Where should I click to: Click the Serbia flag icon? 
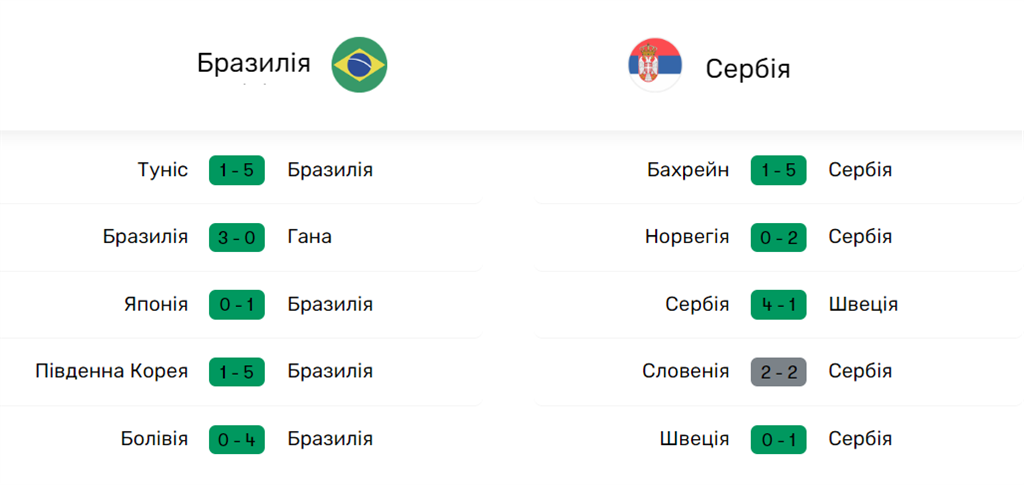point(655,65)
